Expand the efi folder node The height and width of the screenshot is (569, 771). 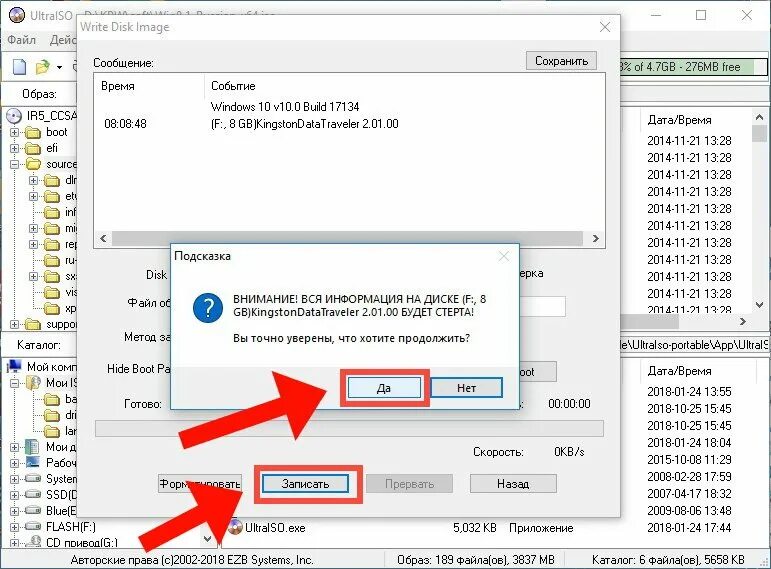click(14, 149)
